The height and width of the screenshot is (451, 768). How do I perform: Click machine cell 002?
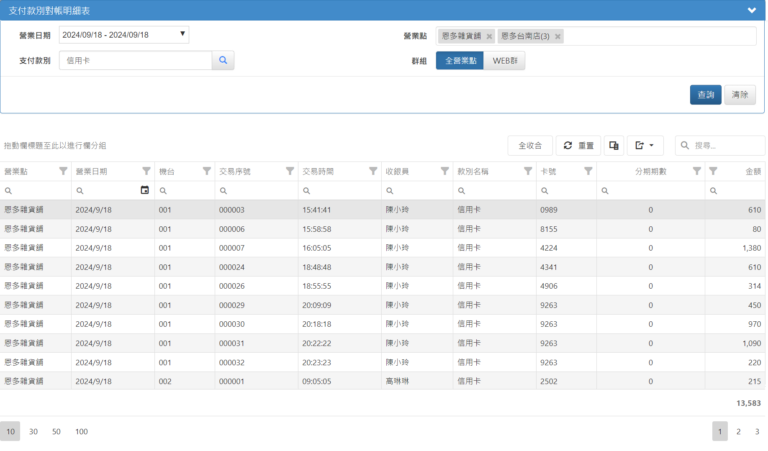(165, 381)
